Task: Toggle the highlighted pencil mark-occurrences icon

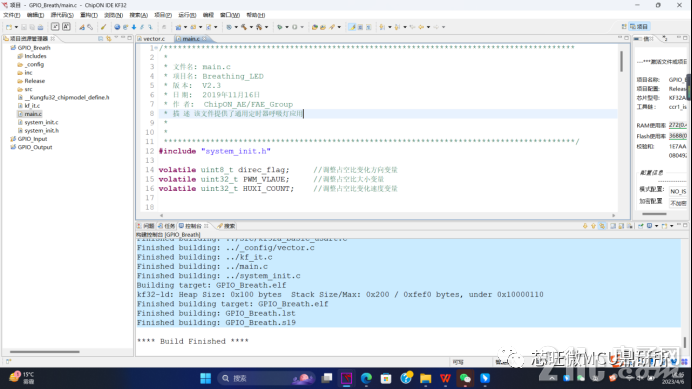Action: coord(352,27)
